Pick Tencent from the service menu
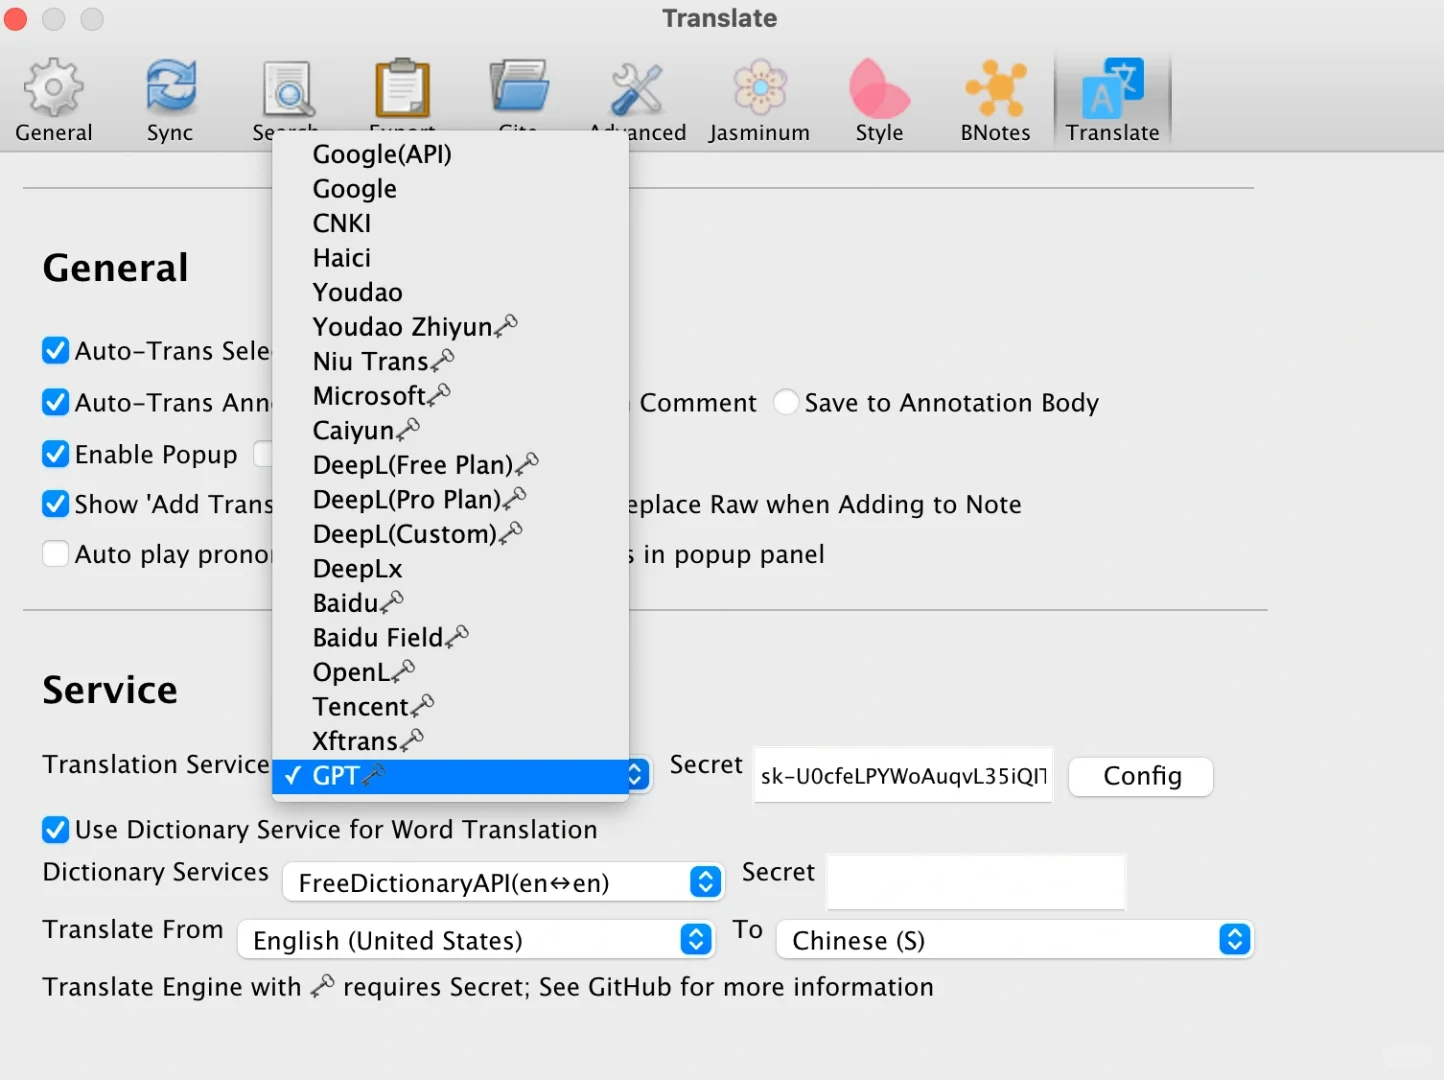Viewport: 1444px width, 1080px height. tap(450, 706)
